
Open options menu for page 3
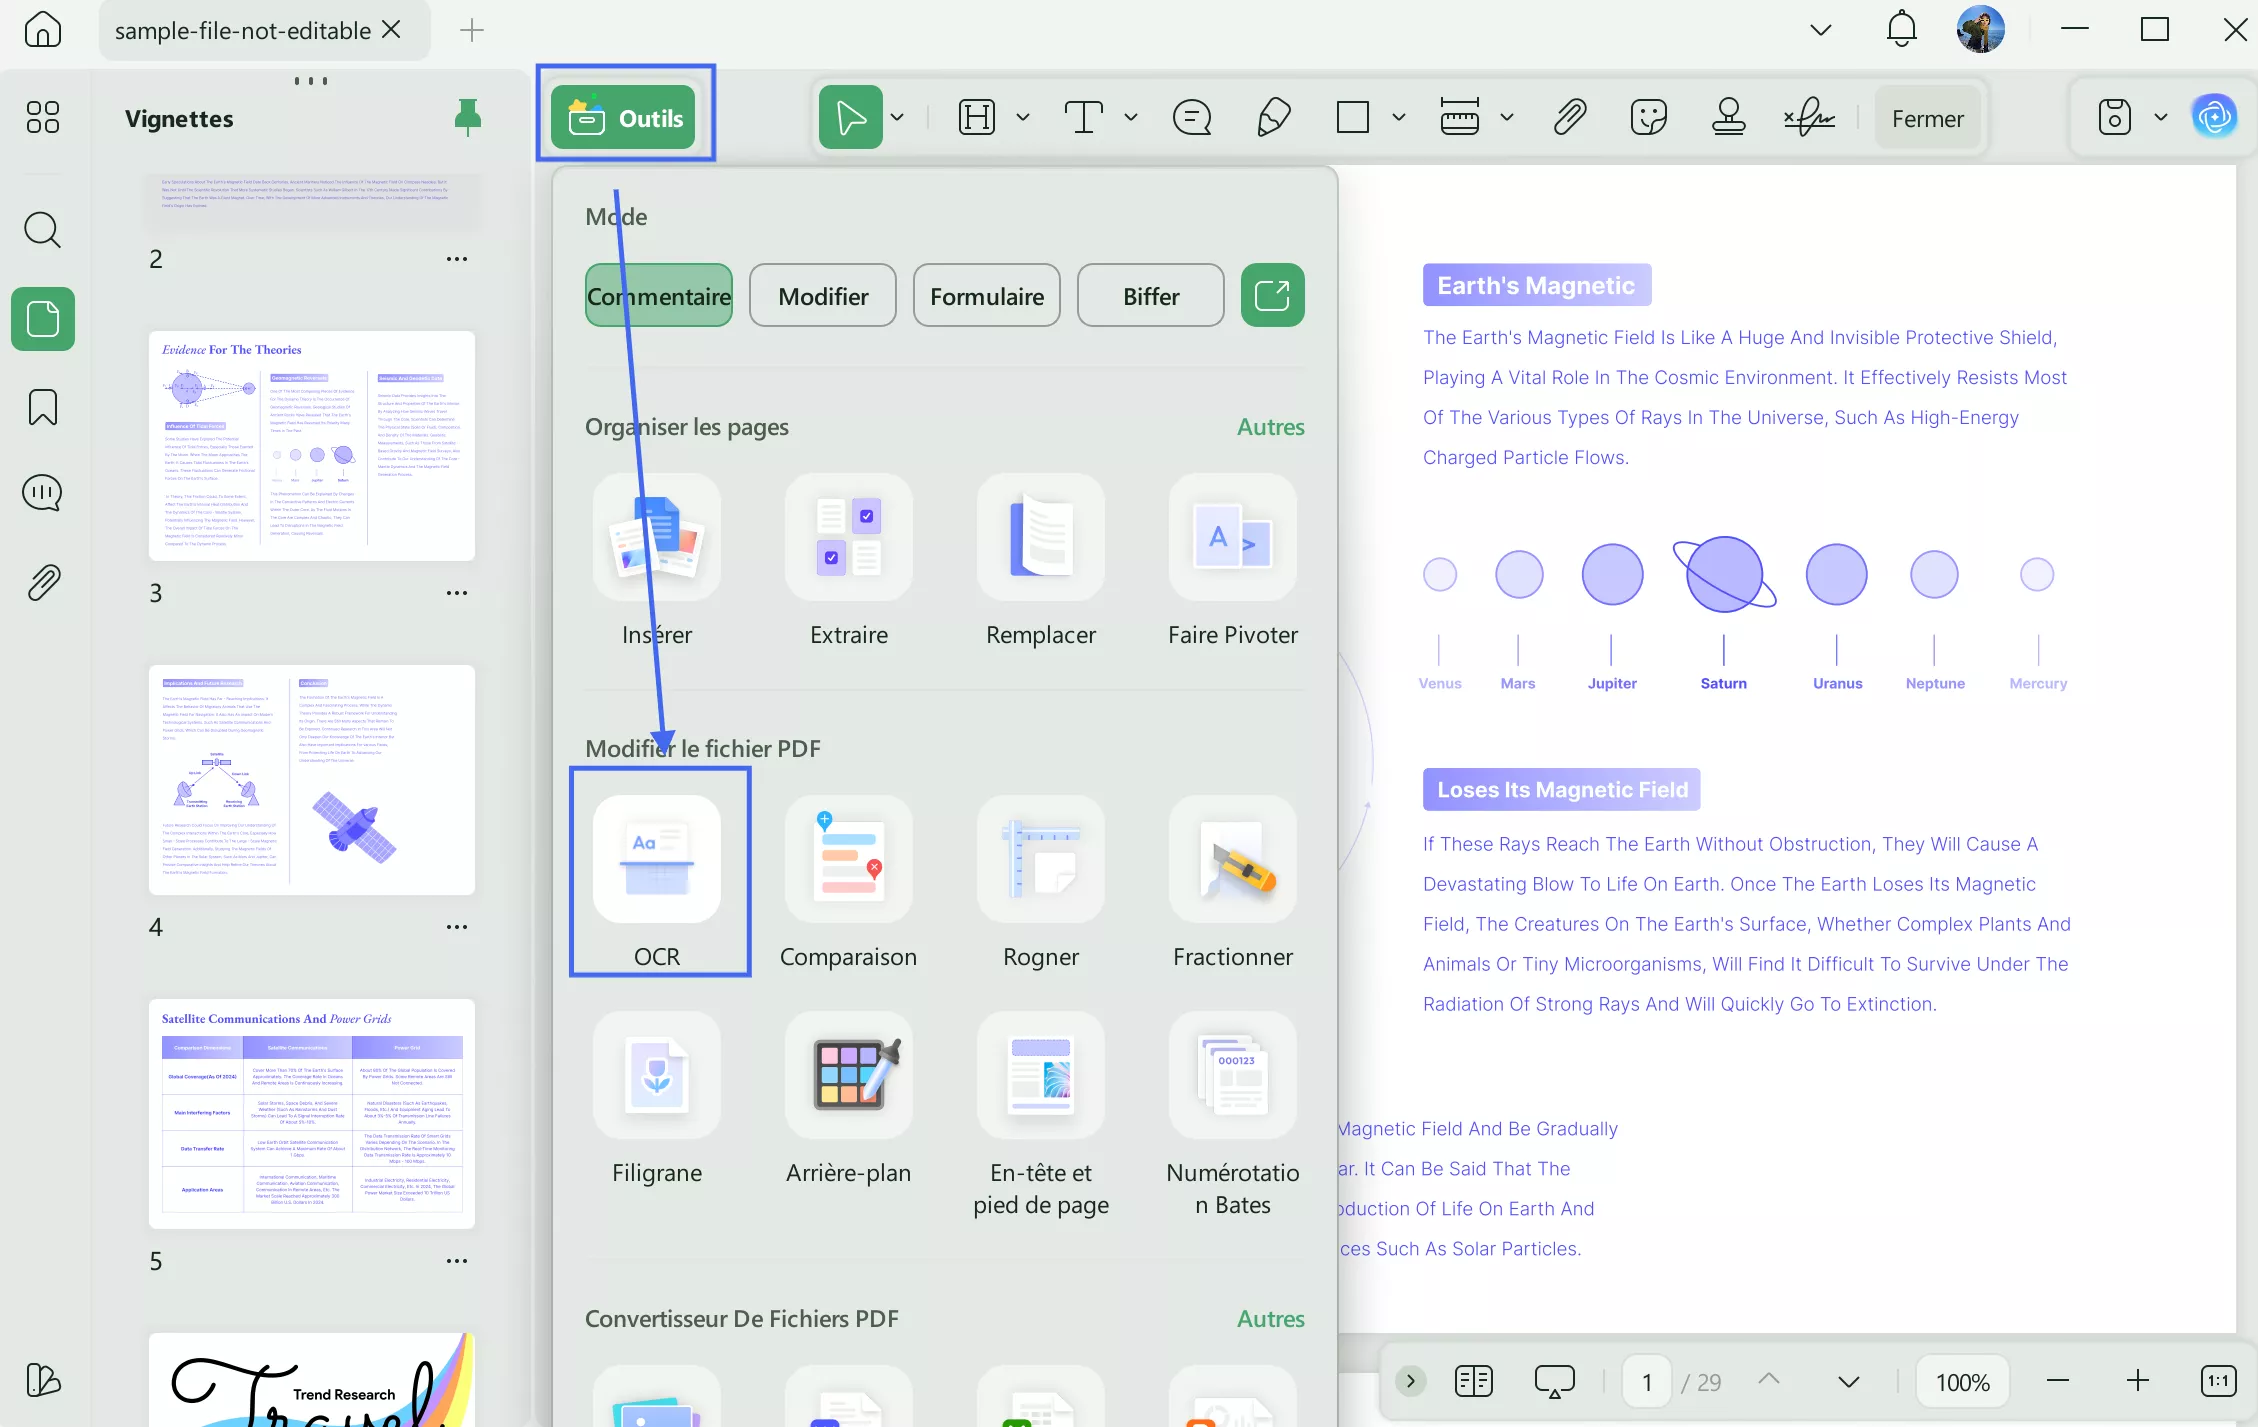[456, 593]
